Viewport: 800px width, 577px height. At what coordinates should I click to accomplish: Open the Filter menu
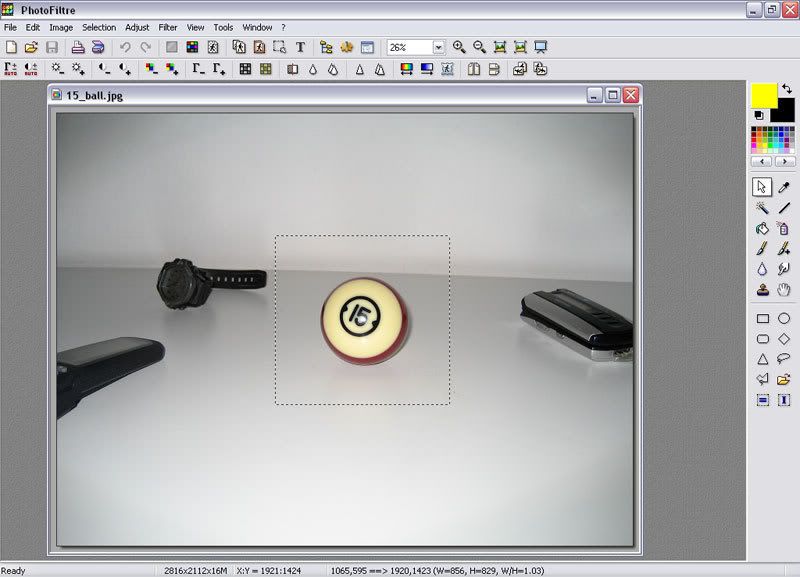pos(168,28)
